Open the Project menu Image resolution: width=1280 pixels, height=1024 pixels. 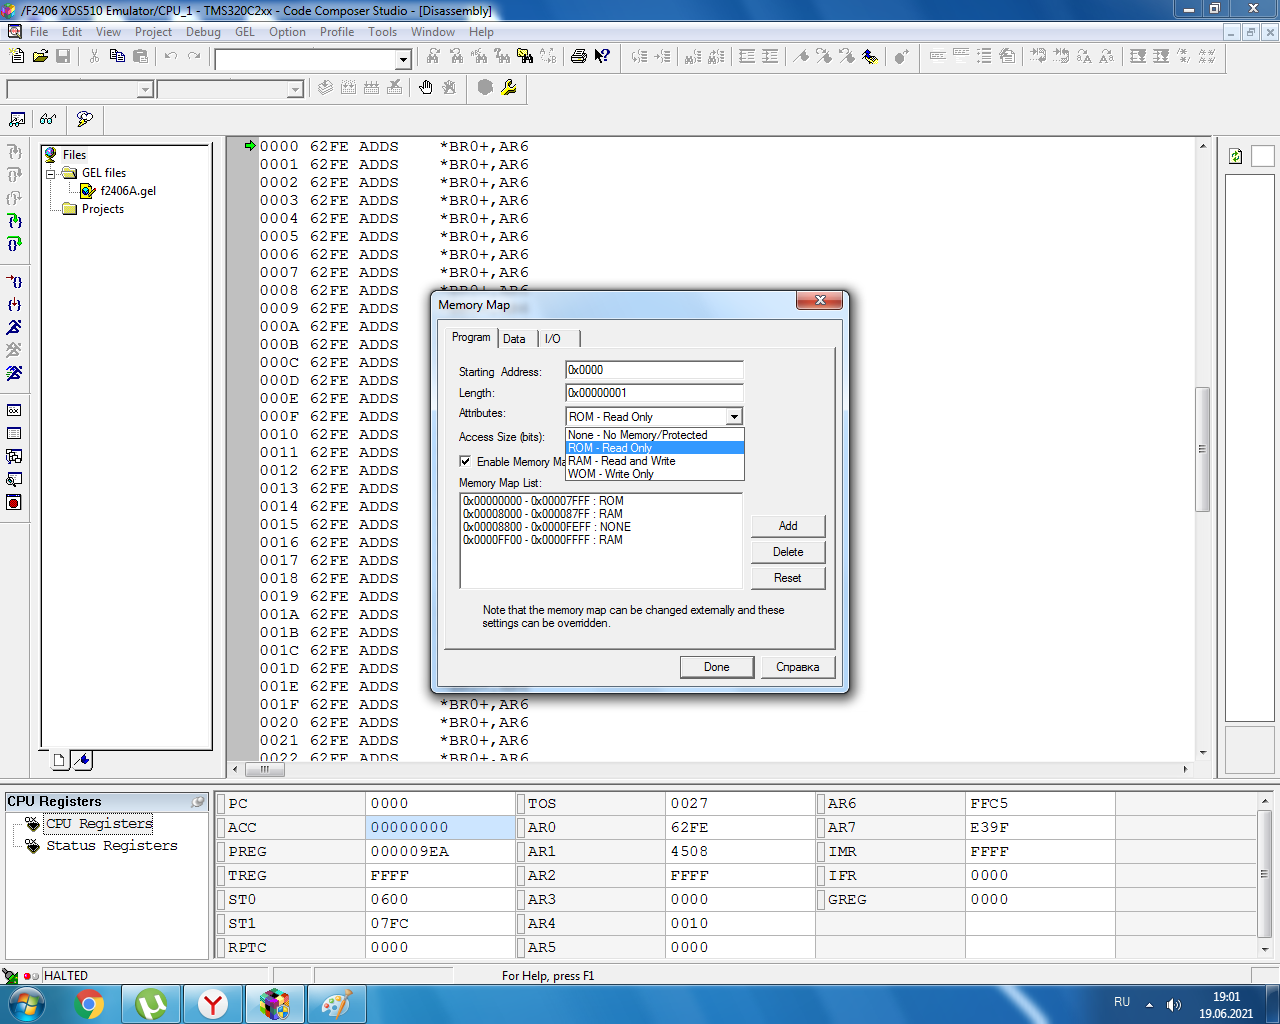pyautogui.click(x=153, y=32)
